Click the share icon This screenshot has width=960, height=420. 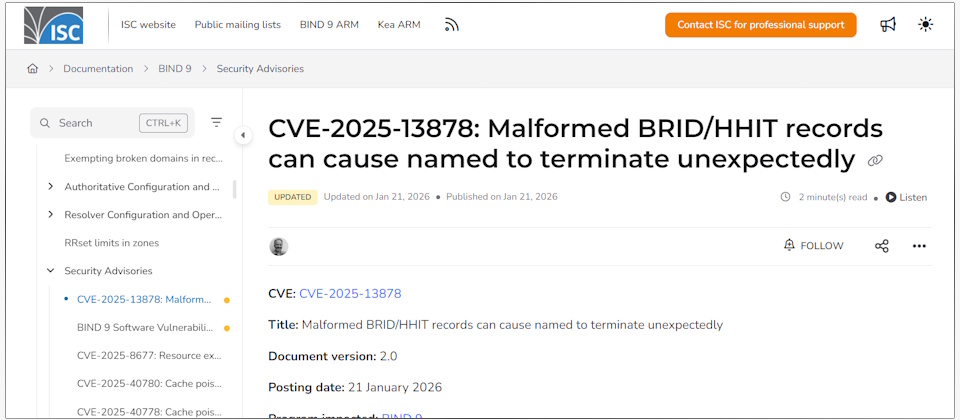click(881, 246)
